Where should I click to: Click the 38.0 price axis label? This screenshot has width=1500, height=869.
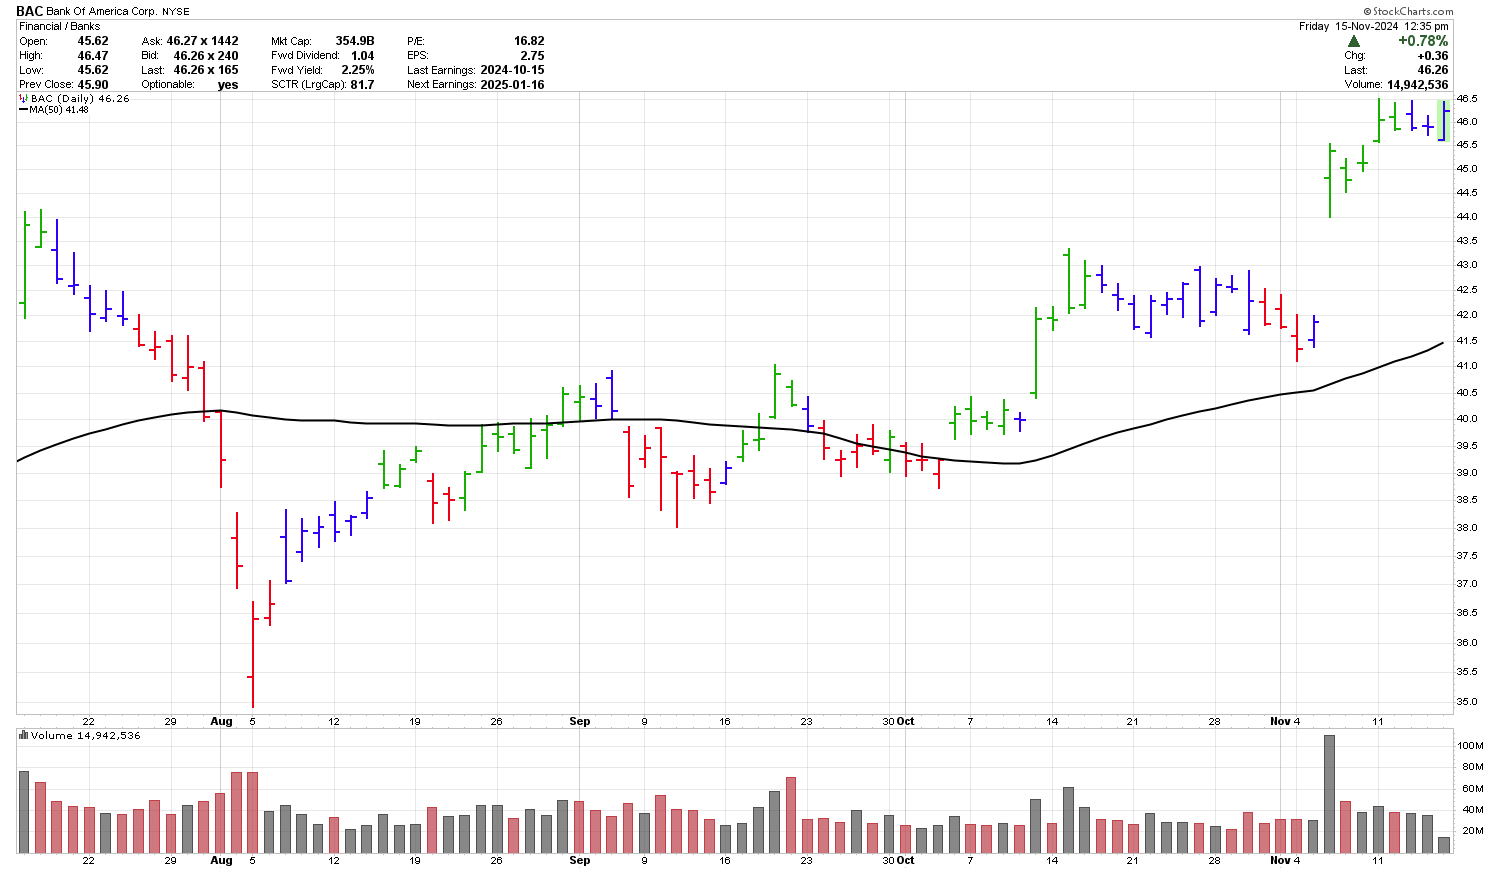pos(1466,528)
